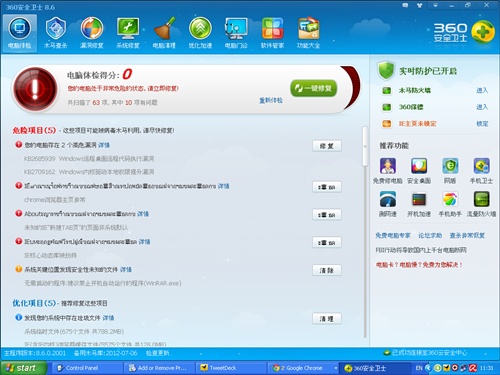Click 锁定 next to IE主页未锁定
The height and width of the screenshot is (375, 500).
pyautogui.click(x=482, y=124)
